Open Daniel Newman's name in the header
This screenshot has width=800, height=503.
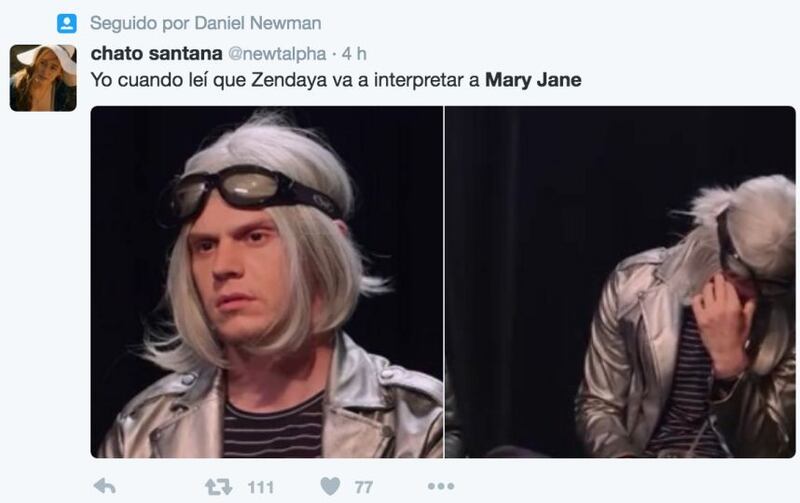(258, 23)
